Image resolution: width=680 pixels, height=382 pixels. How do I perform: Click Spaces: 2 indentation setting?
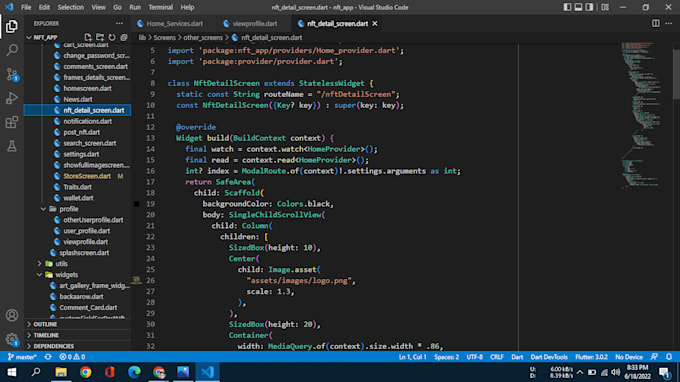point(446,357)
